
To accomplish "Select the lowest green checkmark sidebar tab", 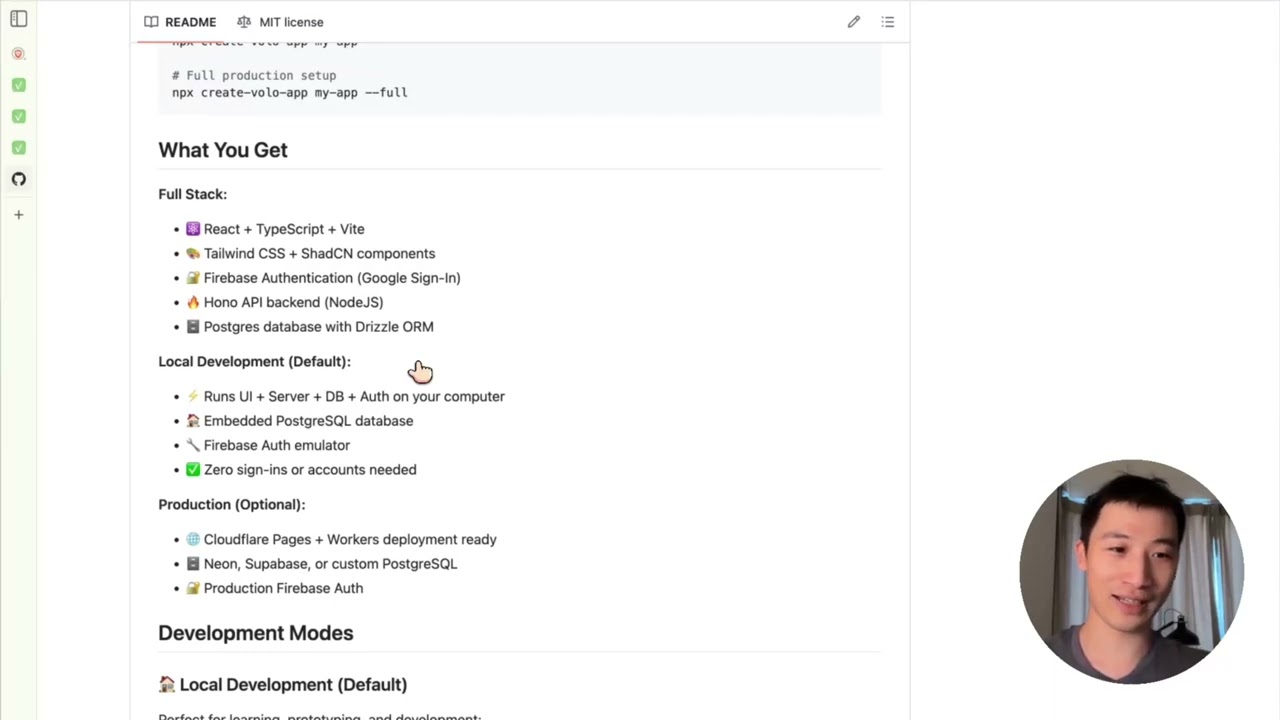I will pos(18,148).
